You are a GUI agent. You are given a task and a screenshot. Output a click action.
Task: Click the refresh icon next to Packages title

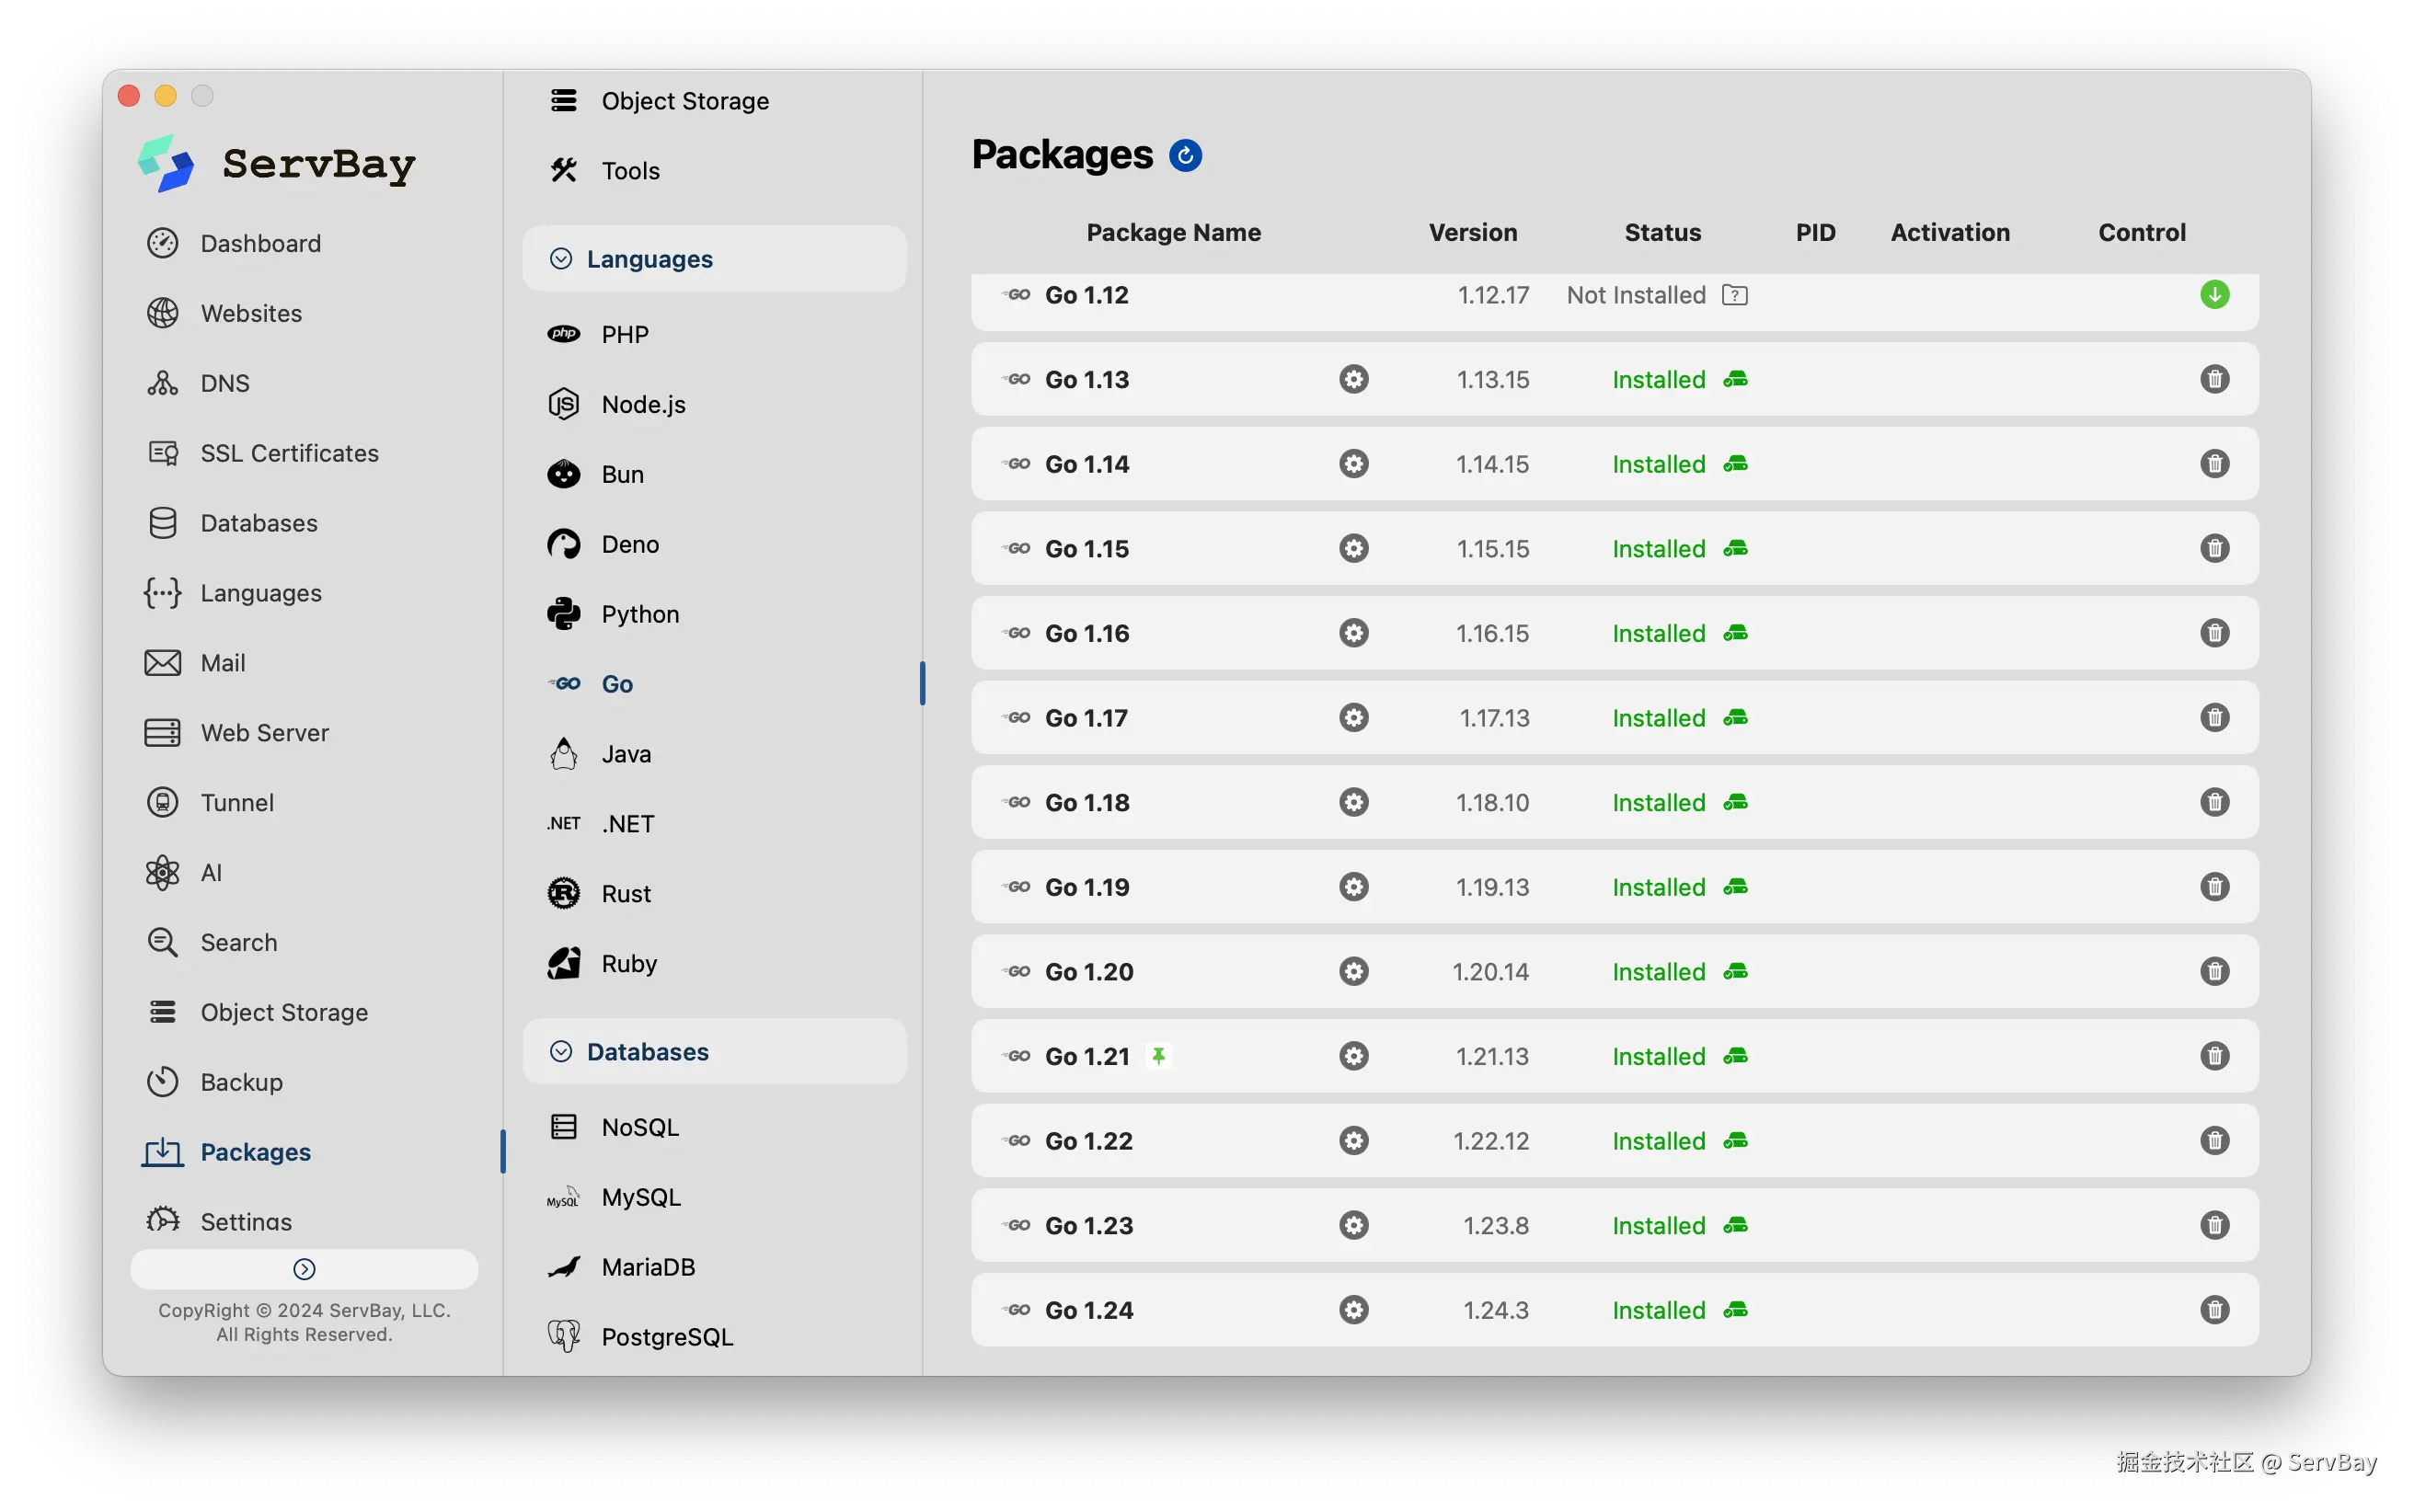coord(1185,156)
